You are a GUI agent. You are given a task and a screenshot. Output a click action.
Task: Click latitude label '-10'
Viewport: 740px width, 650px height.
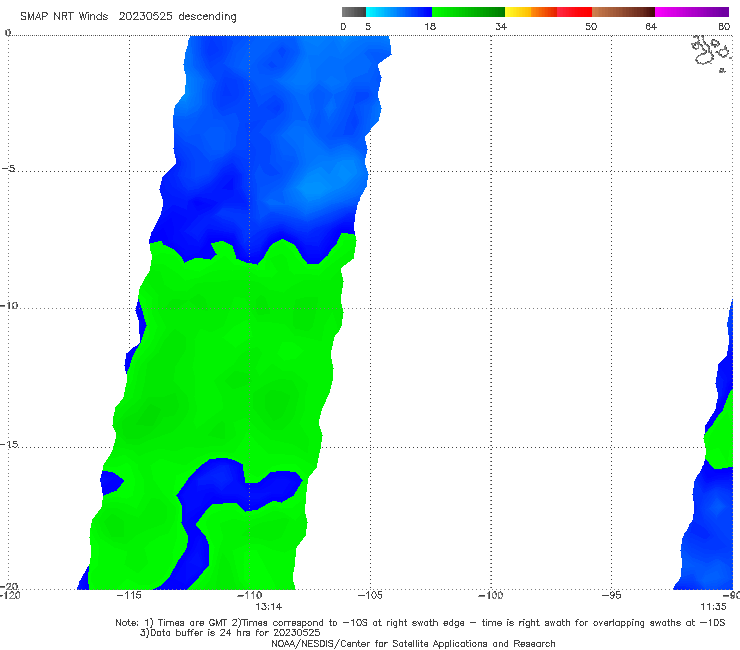(8, 305)
